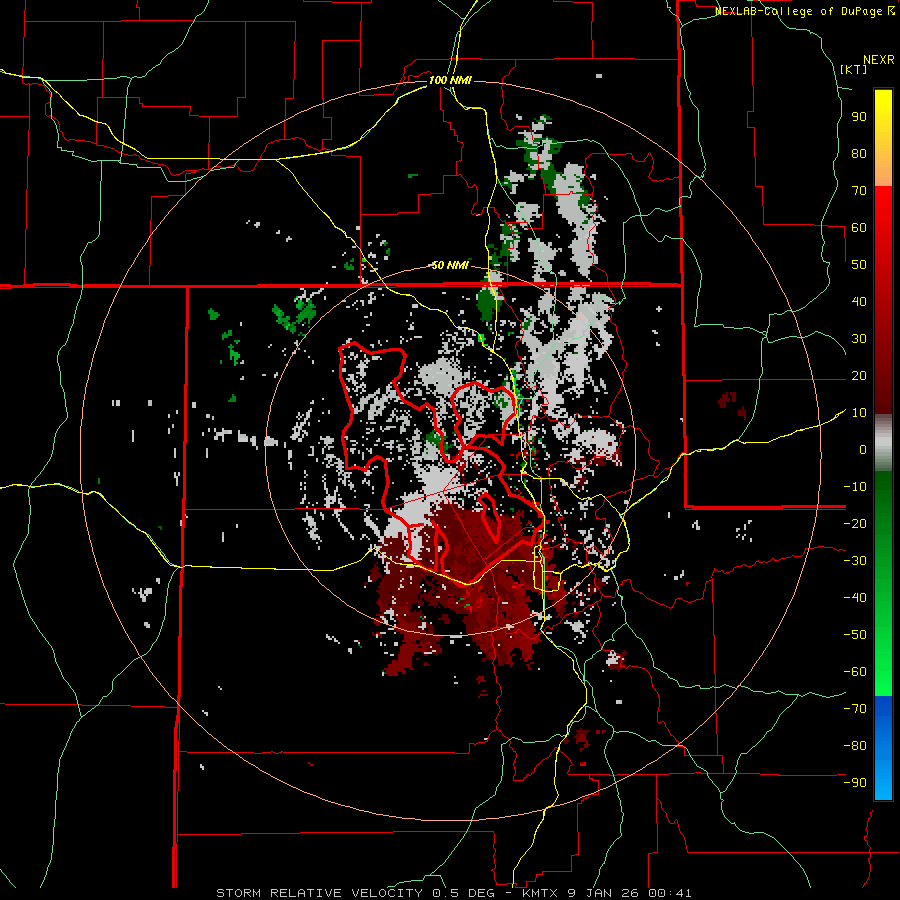Click the -70 scale value
This screenshot has width=900, height=900.
855,709
